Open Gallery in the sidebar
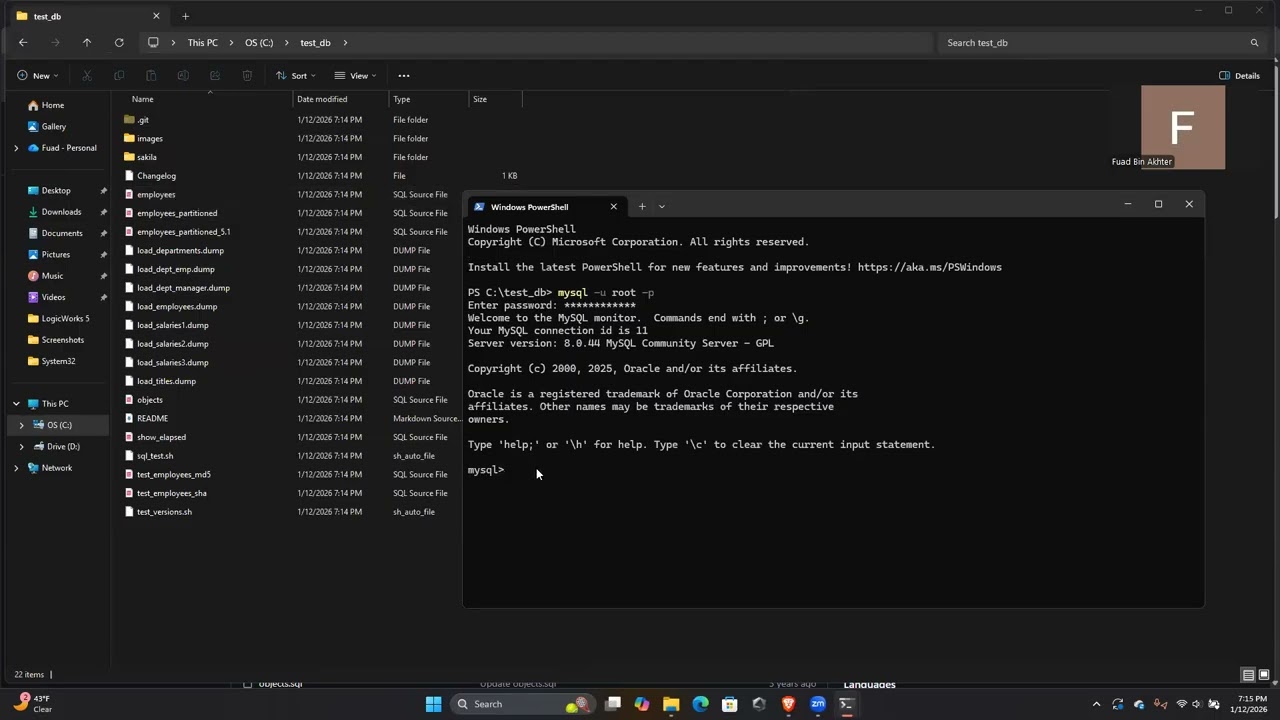1280x720 pixels. pyautogui.click(x=54, y=126)
